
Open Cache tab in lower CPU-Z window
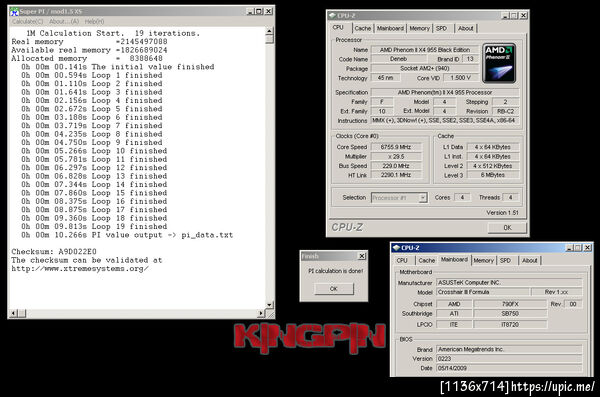[x=426, y=260]
